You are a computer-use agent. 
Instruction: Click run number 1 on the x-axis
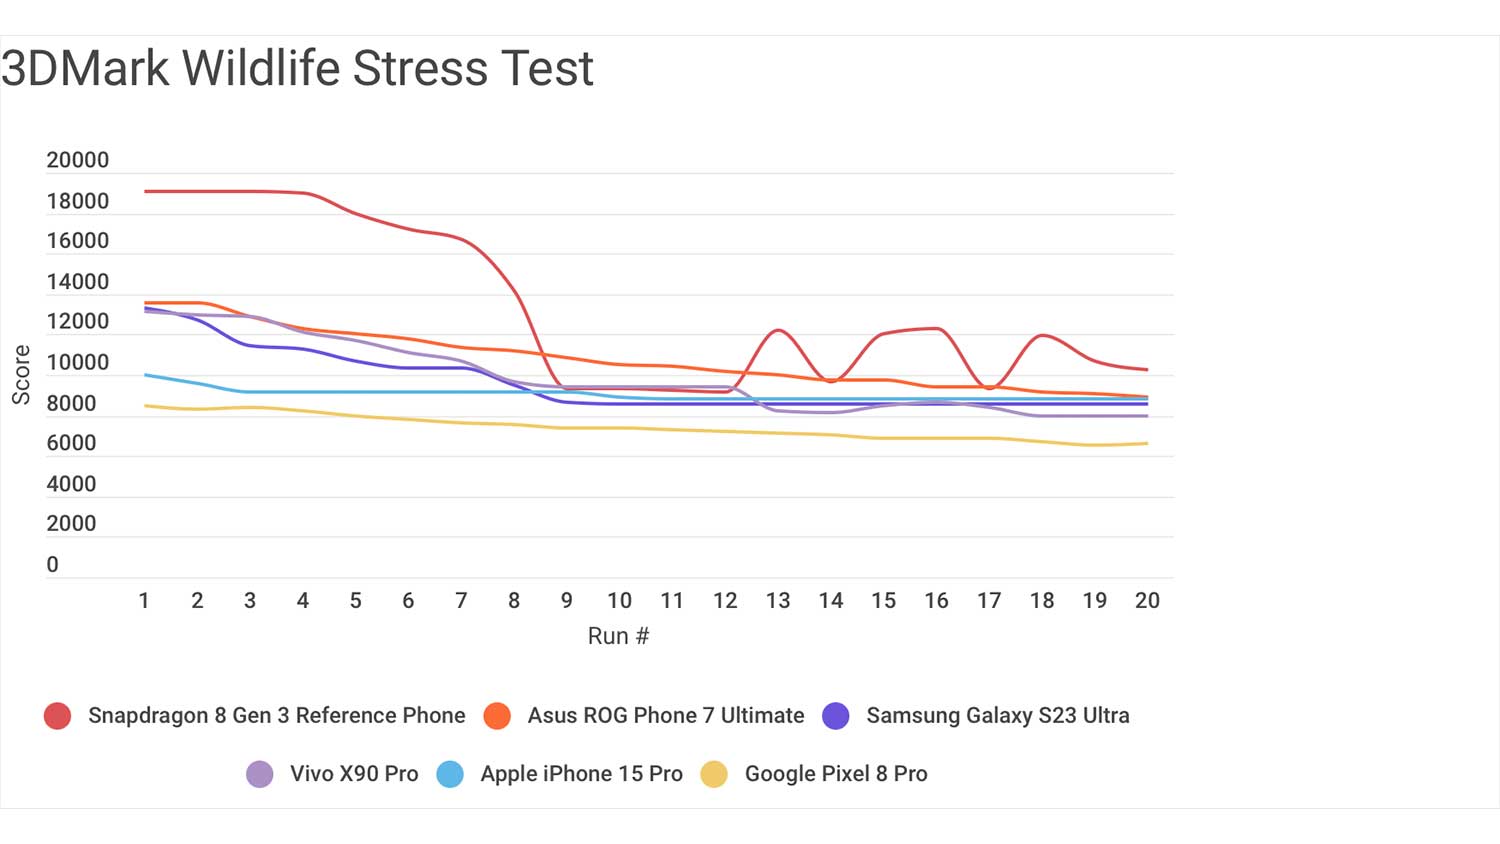point(144,601)
